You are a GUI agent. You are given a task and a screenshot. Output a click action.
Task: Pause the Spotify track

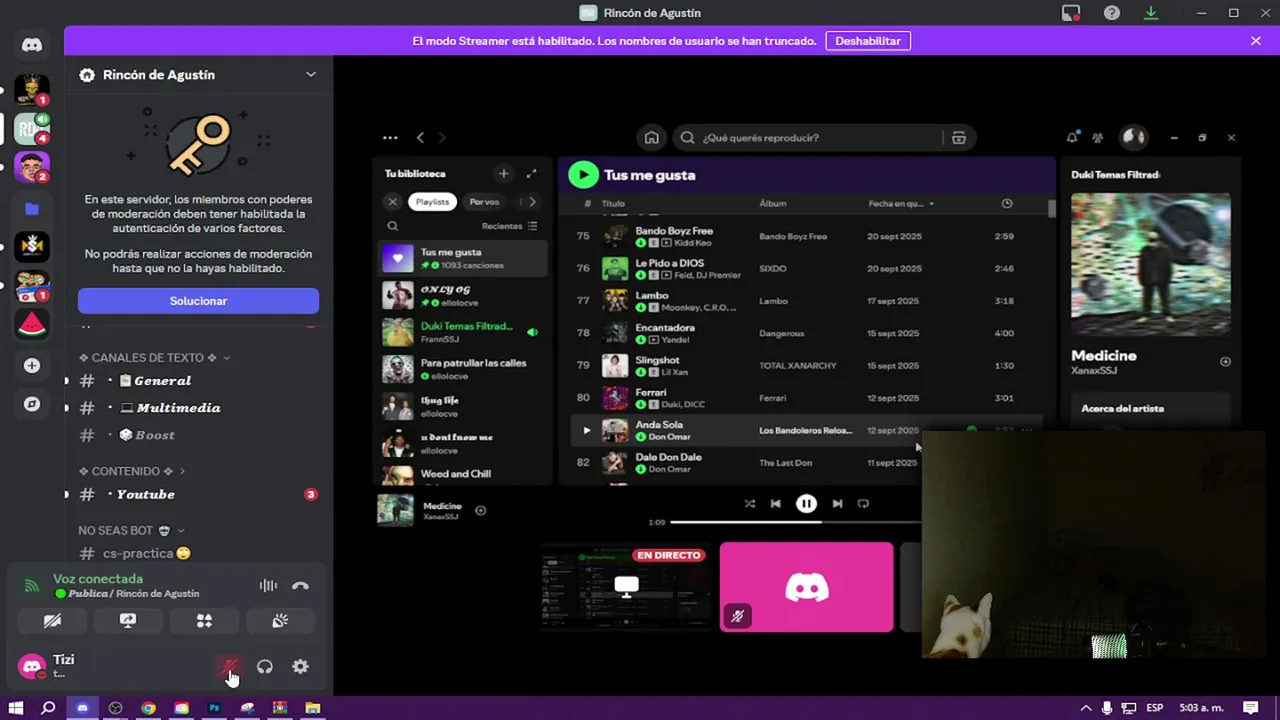[806, 504]
